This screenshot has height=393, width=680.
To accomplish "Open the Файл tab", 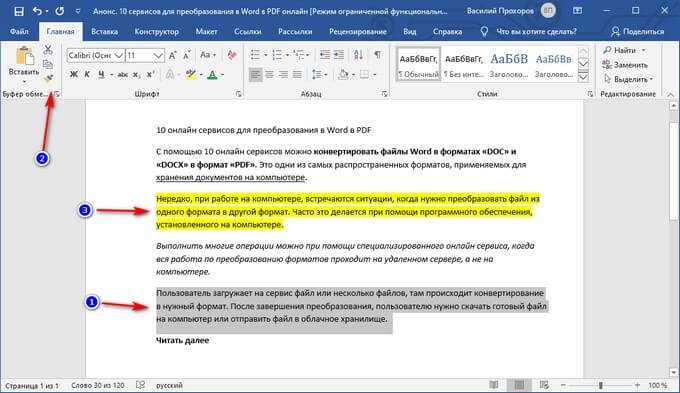I will [19, 32].
